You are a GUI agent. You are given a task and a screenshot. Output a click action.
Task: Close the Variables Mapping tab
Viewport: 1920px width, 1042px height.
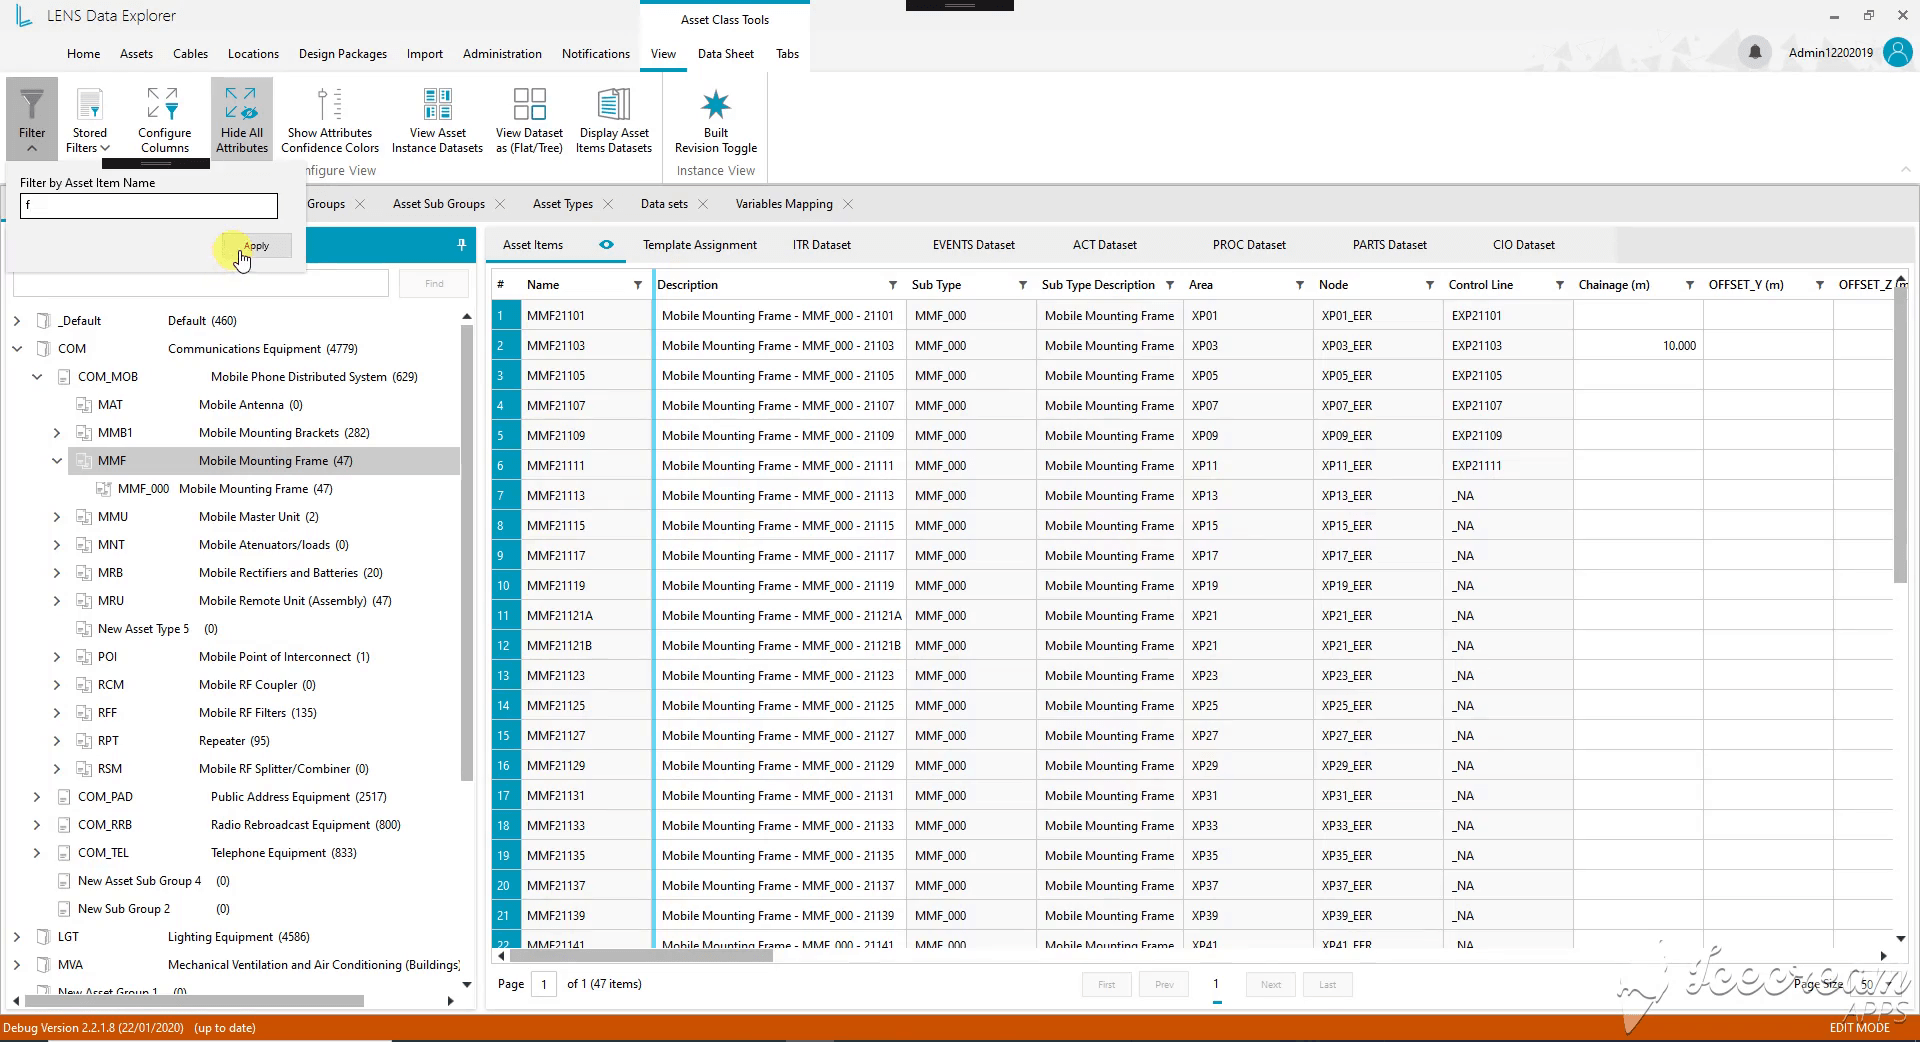pos(848,204)
